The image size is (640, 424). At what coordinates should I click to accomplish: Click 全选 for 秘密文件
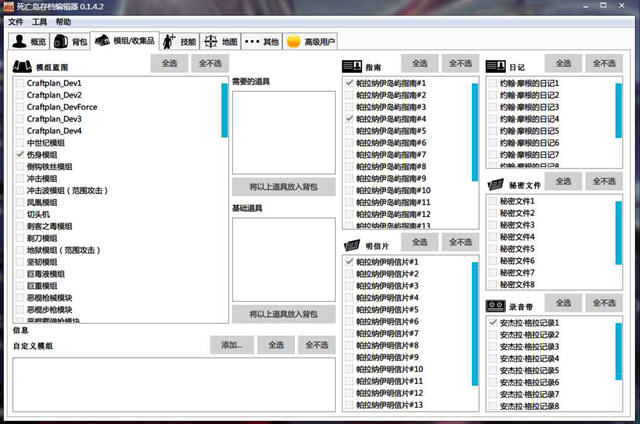click(563, 181)
